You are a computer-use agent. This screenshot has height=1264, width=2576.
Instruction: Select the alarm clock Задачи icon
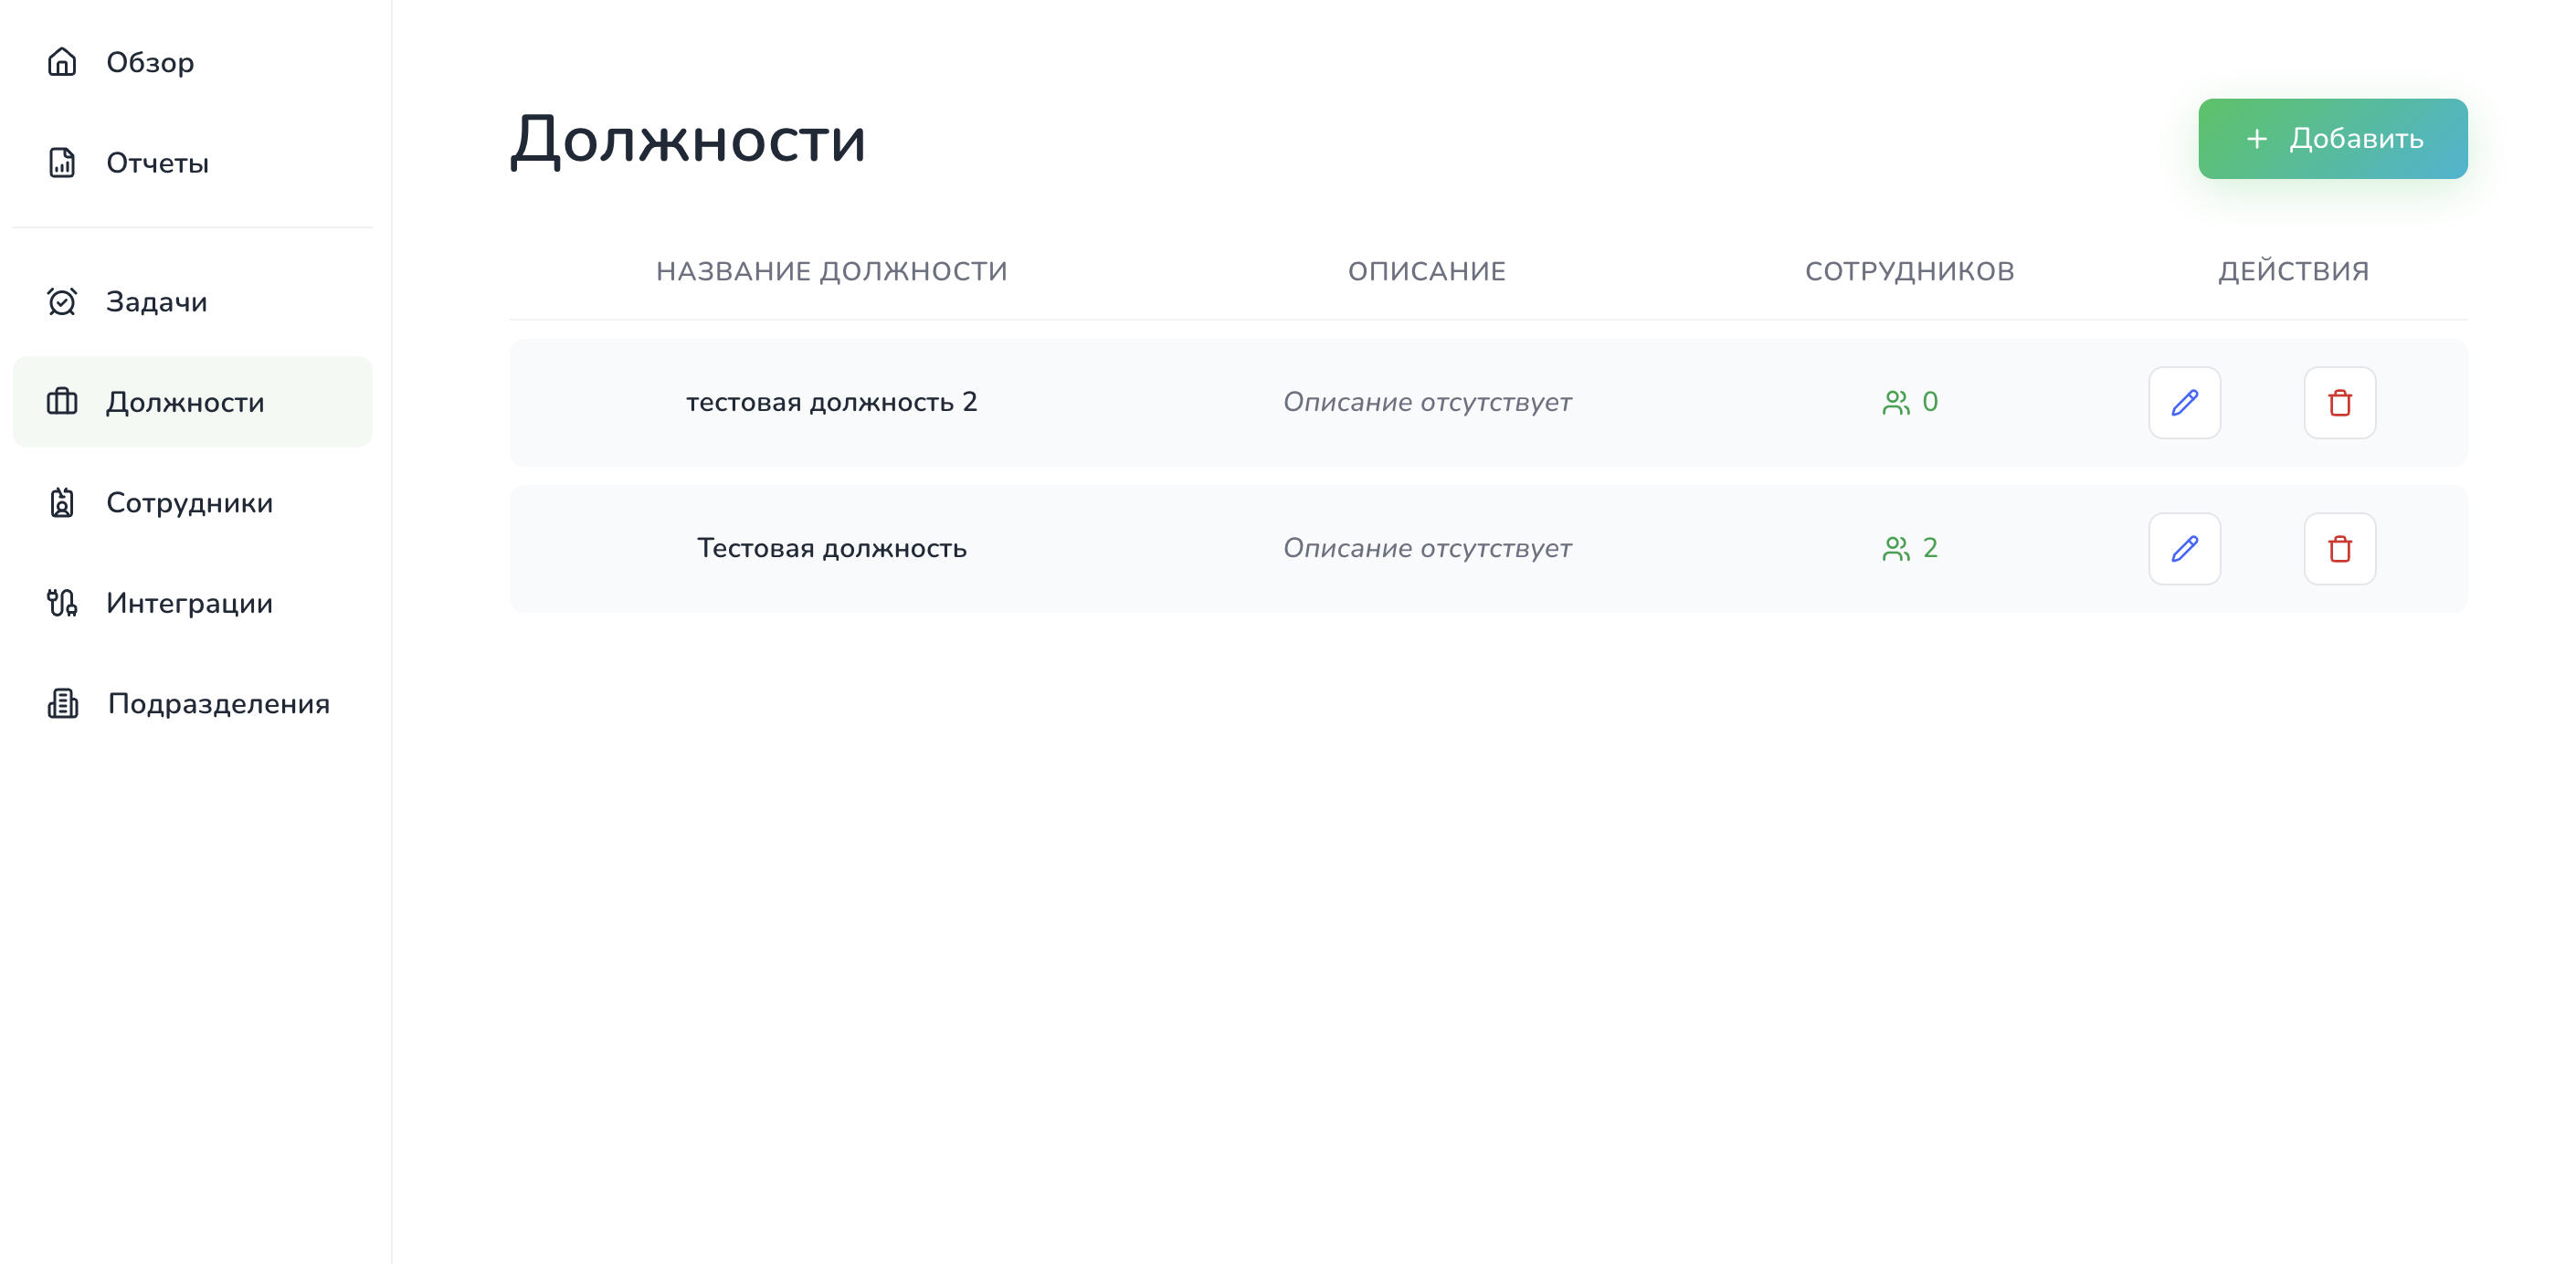pos(60,300)
